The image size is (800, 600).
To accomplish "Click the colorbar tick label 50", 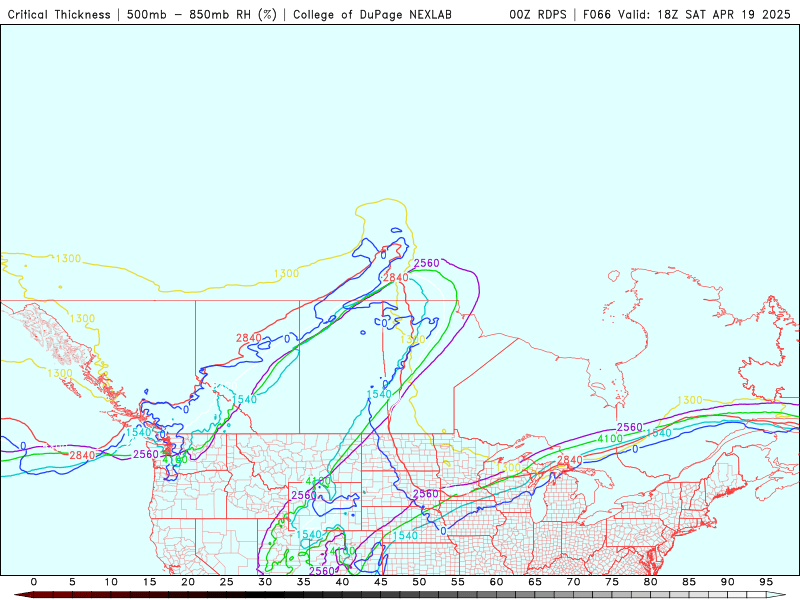I will (419, 582).
